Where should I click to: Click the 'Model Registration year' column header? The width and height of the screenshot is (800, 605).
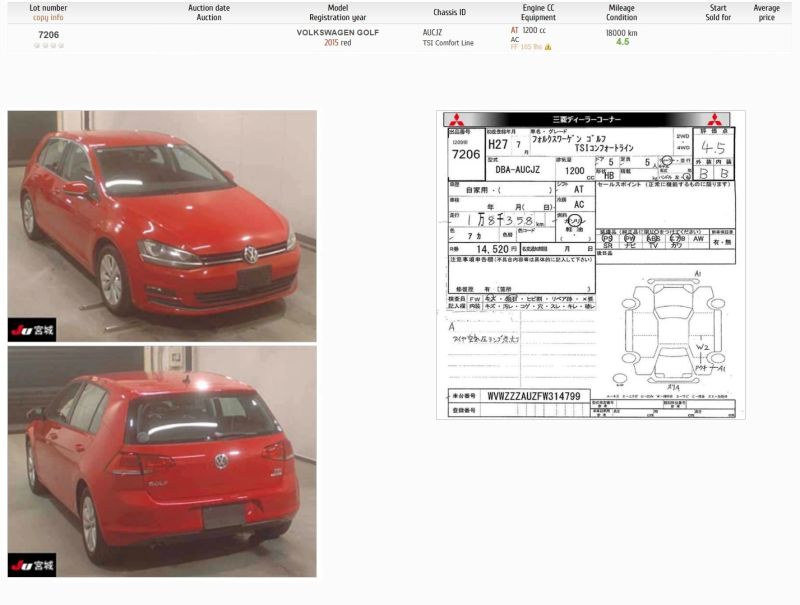pos(338,13)
